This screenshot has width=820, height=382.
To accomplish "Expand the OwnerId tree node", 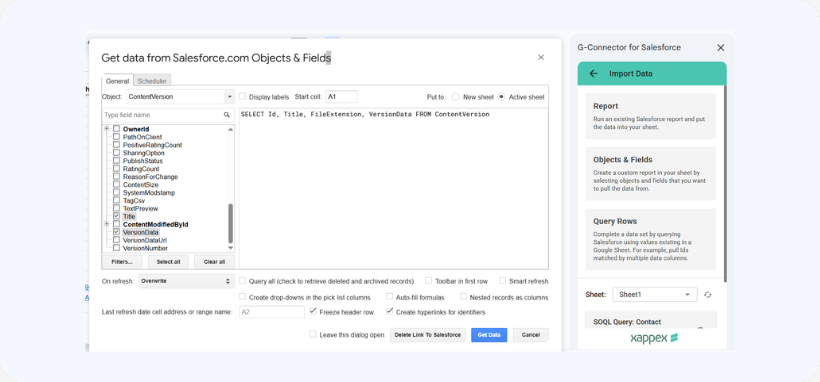I will tap(107, 129).
